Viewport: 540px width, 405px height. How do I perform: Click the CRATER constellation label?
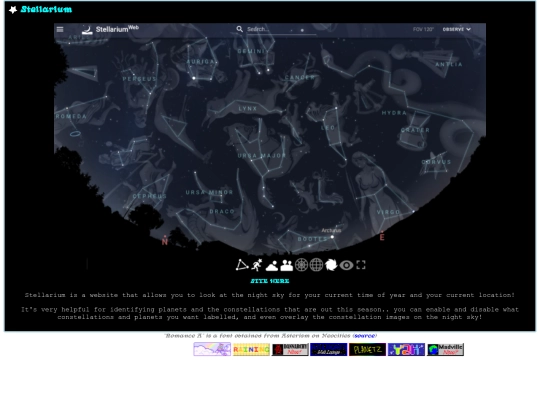415,130
